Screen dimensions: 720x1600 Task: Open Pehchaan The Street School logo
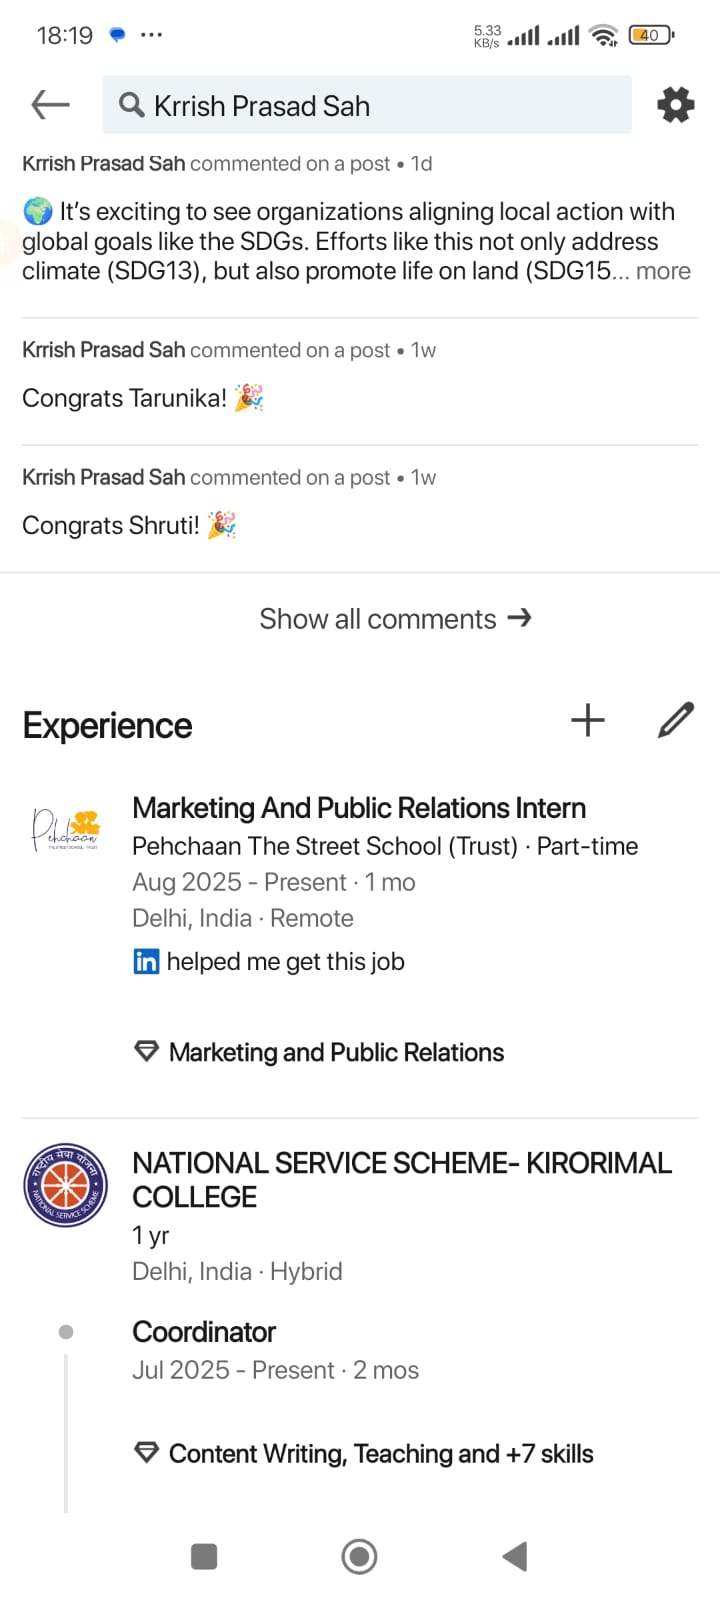[66, 829]
